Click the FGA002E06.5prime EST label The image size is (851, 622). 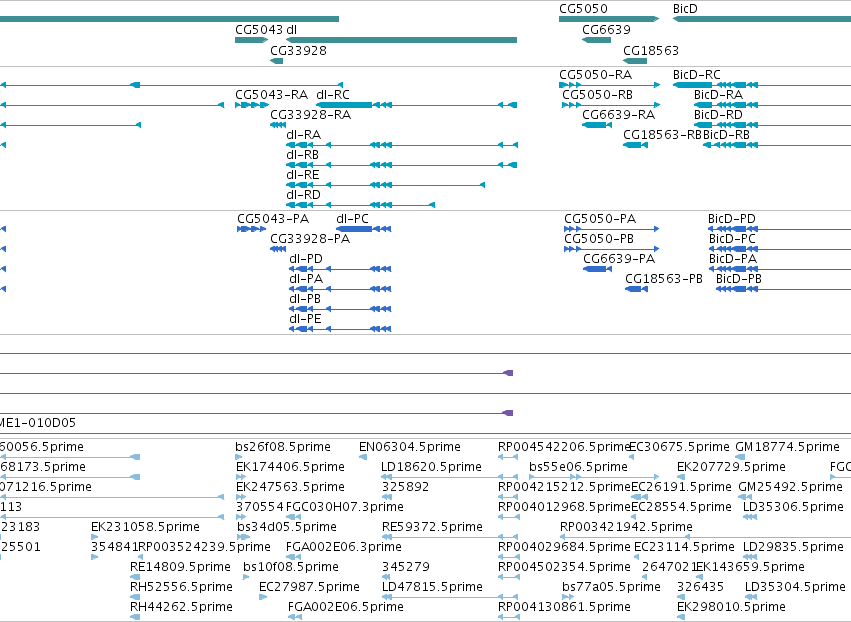pyautogui.click(x=346, y=607)
